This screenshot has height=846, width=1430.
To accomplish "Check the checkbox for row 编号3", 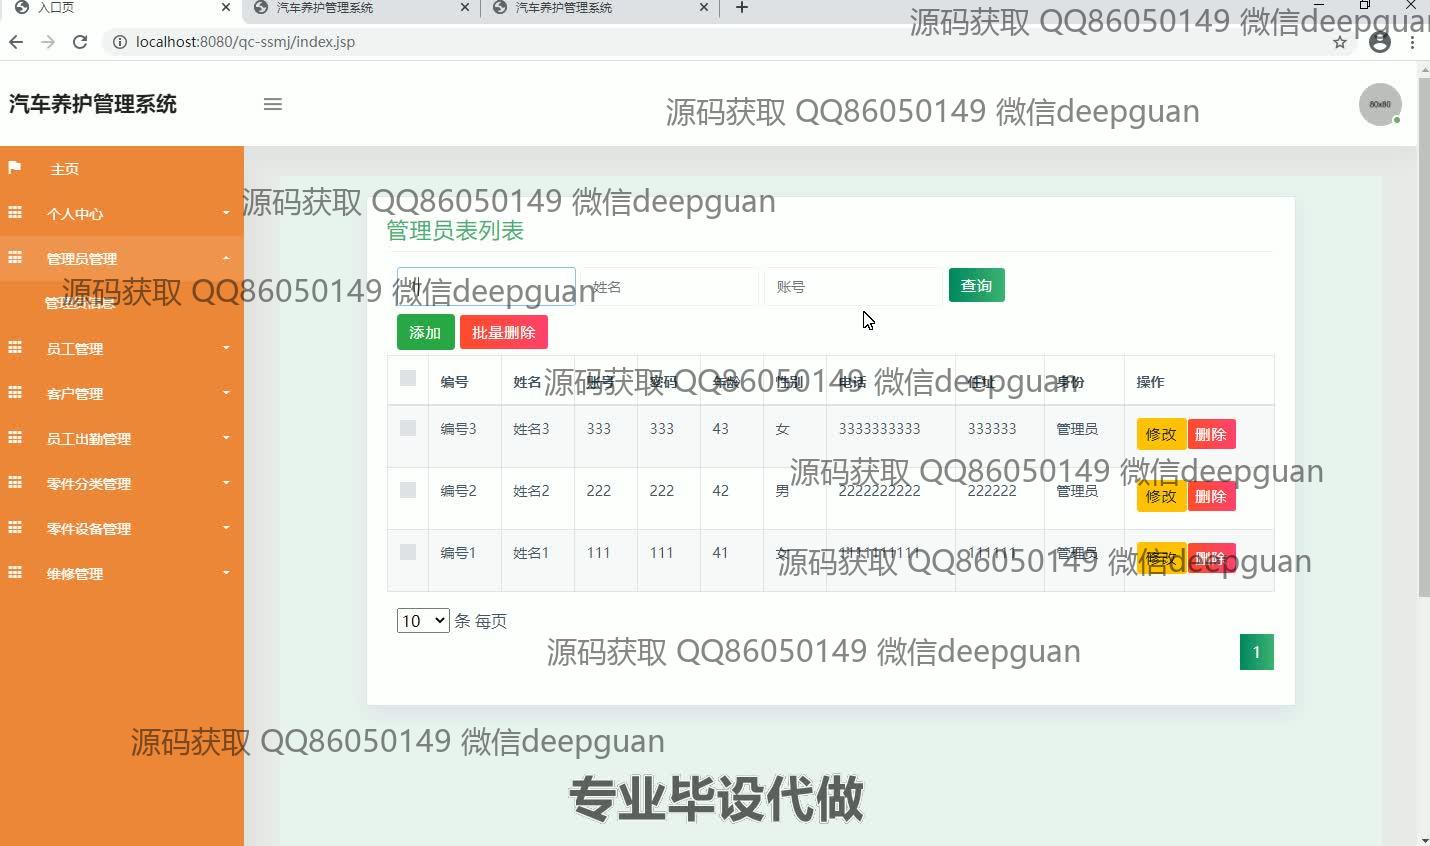I will [408, 428].
